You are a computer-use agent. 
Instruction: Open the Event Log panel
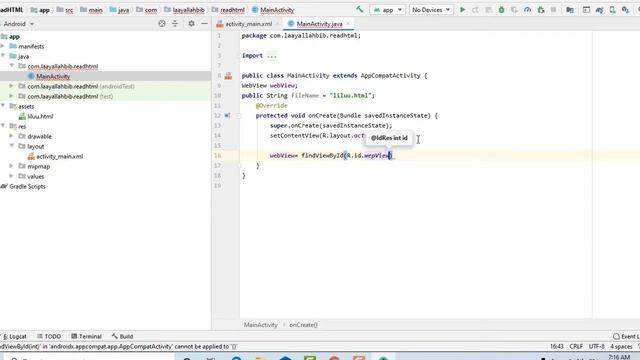tap(626, 336)
